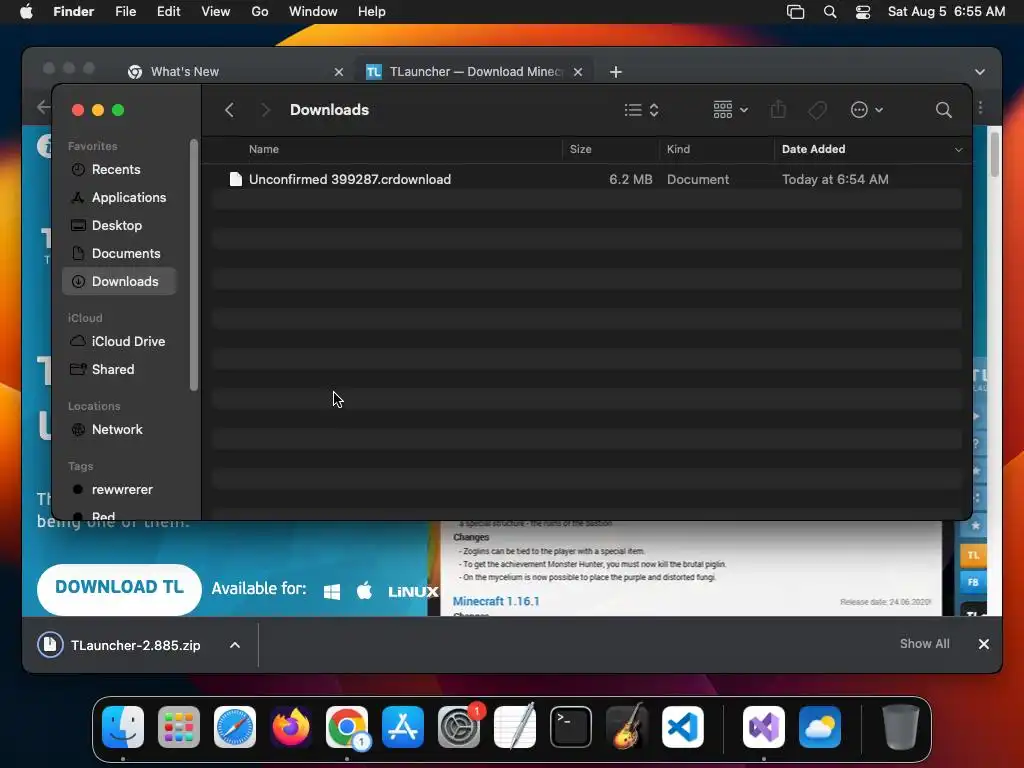This screenshot has width=1024, height=768.
Task: Open the Help menu
Action: (x=372, y=12)
